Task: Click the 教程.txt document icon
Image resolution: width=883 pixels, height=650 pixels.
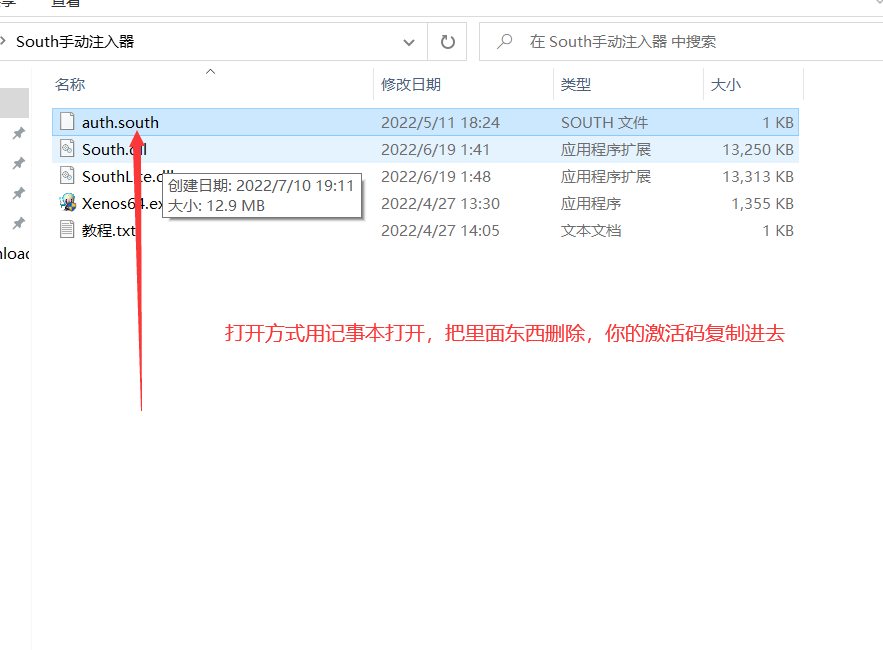Action: pyautogui.click(x=67, y=230)
